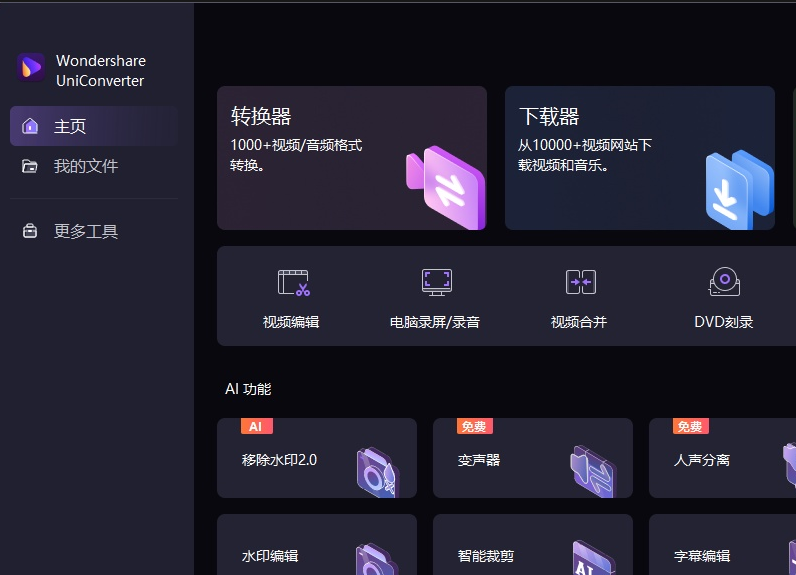This screenshot has width=796, height=575.
Task: Open the 主页 home tab in sidebar
Action: pyautogui.click(x=94, y=126)
